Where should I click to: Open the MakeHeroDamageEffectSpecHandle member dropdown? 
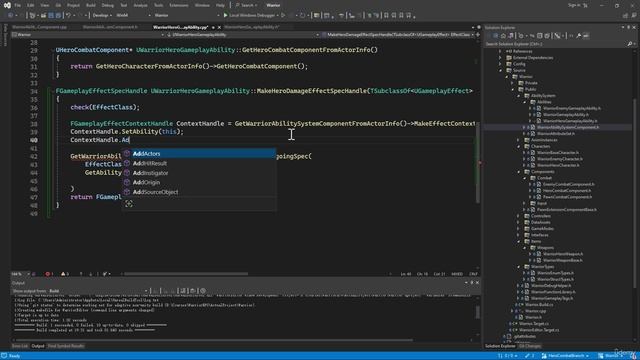click(x=398, y=35)
